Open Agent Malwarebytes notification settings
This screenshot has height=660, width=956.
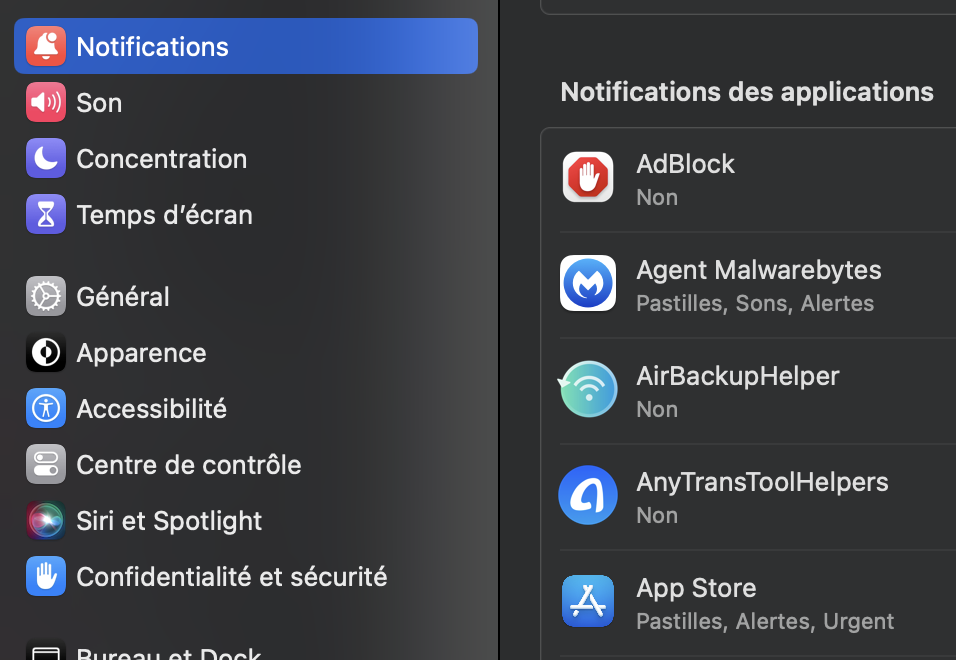pos(758,284)
